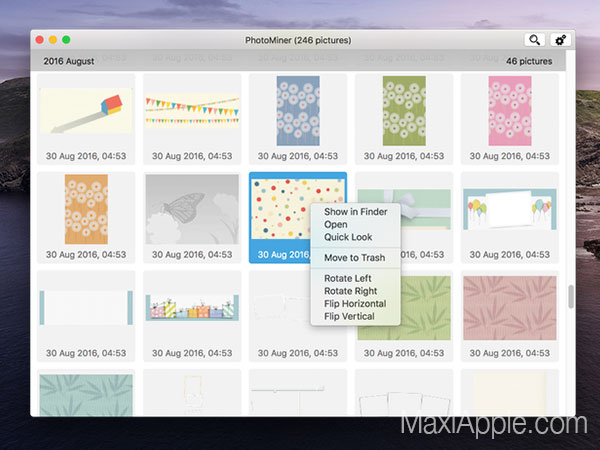Viewport: 600px width, 450px height.
Task: Select the orange flower pattern thumbnail
Action: pyautogui.click(x=86, y=209)
